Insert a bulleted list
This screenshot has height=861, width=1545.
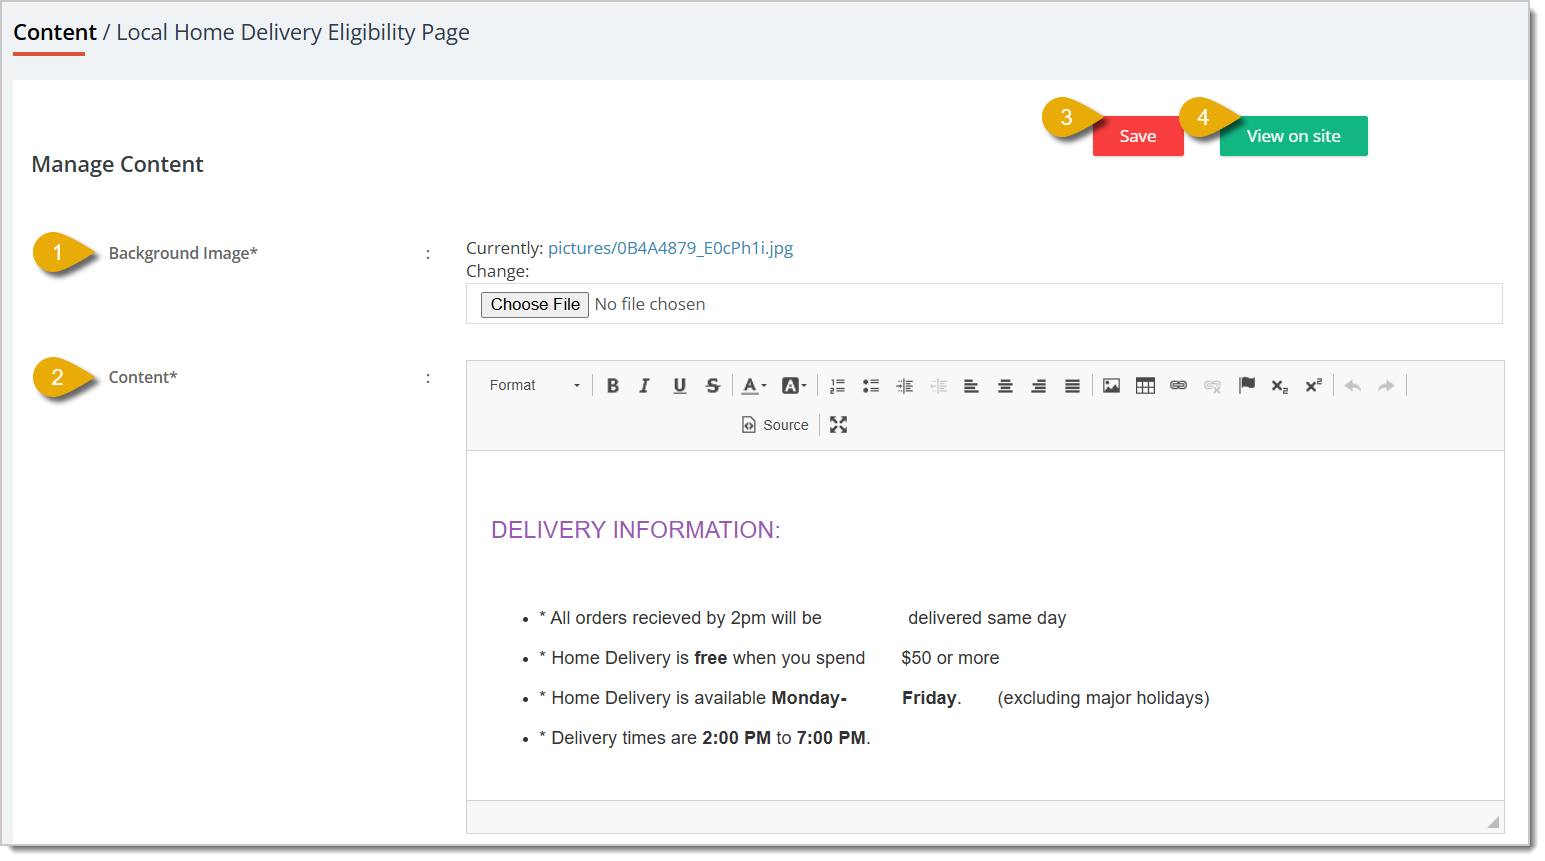pos(871,385)
